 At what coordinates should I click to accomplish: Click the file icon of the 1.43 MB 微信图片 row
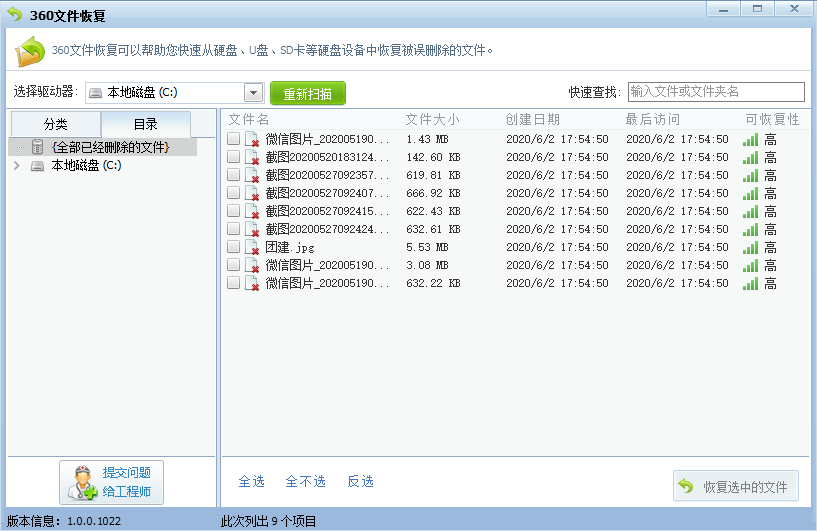click(x=252, y=139)
